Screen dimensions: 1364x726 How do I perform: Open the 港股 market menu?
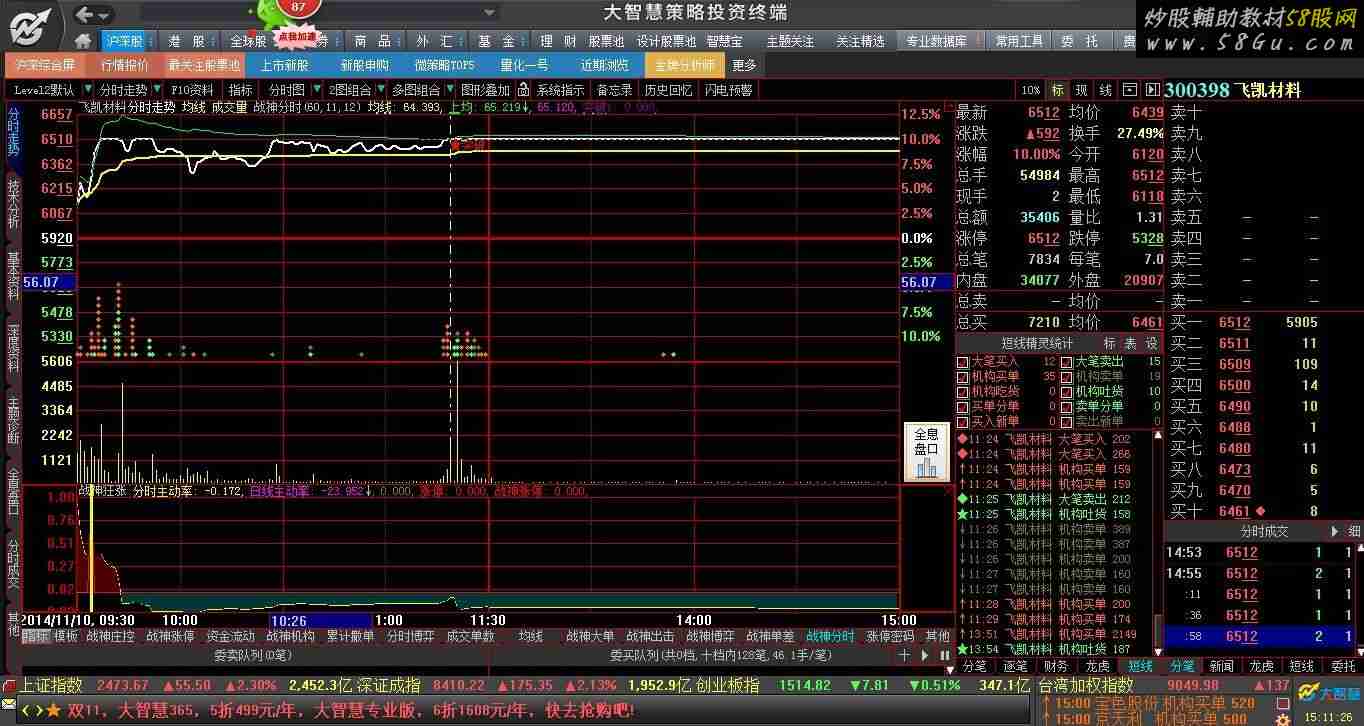(x=186, y=41)
